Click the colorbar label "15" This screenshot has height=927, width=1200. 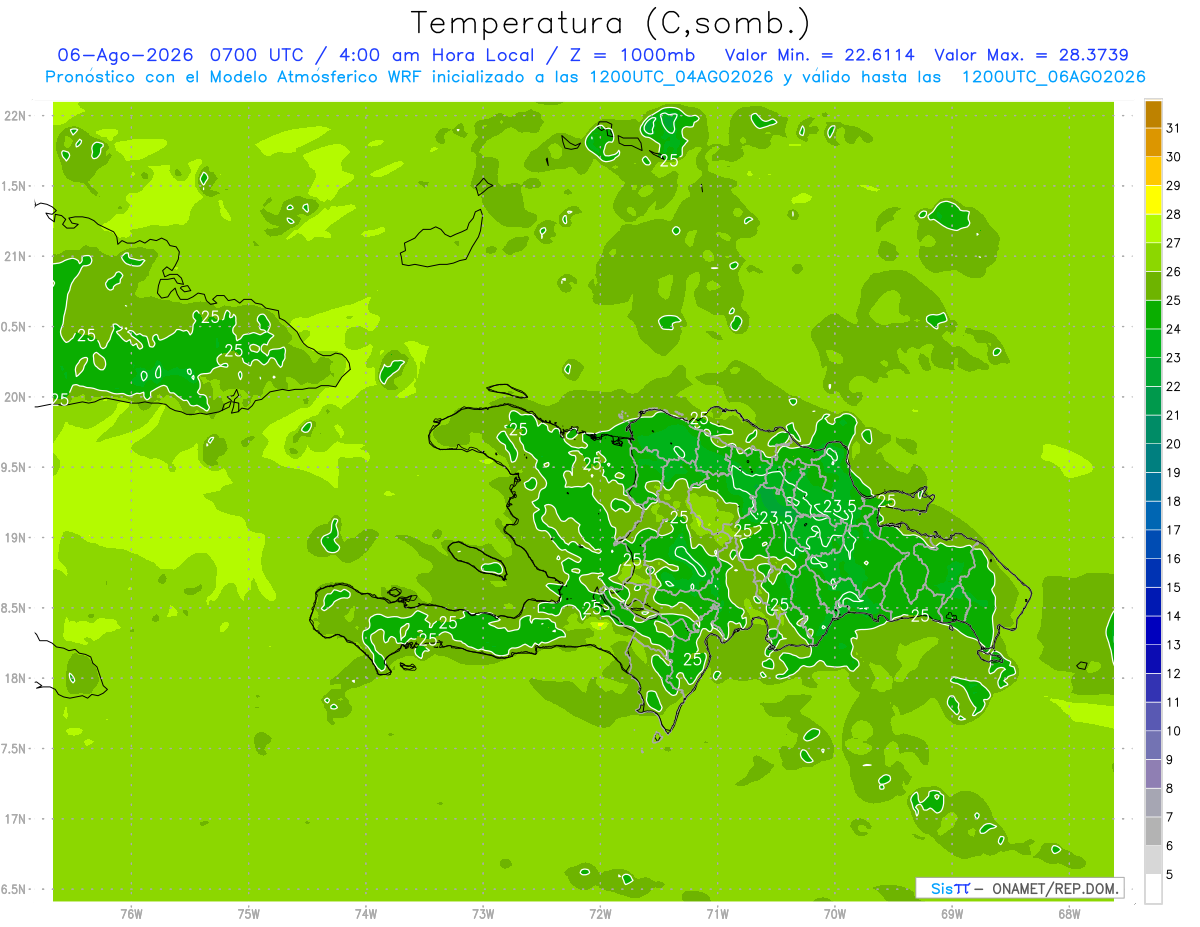click(1173, 587)
